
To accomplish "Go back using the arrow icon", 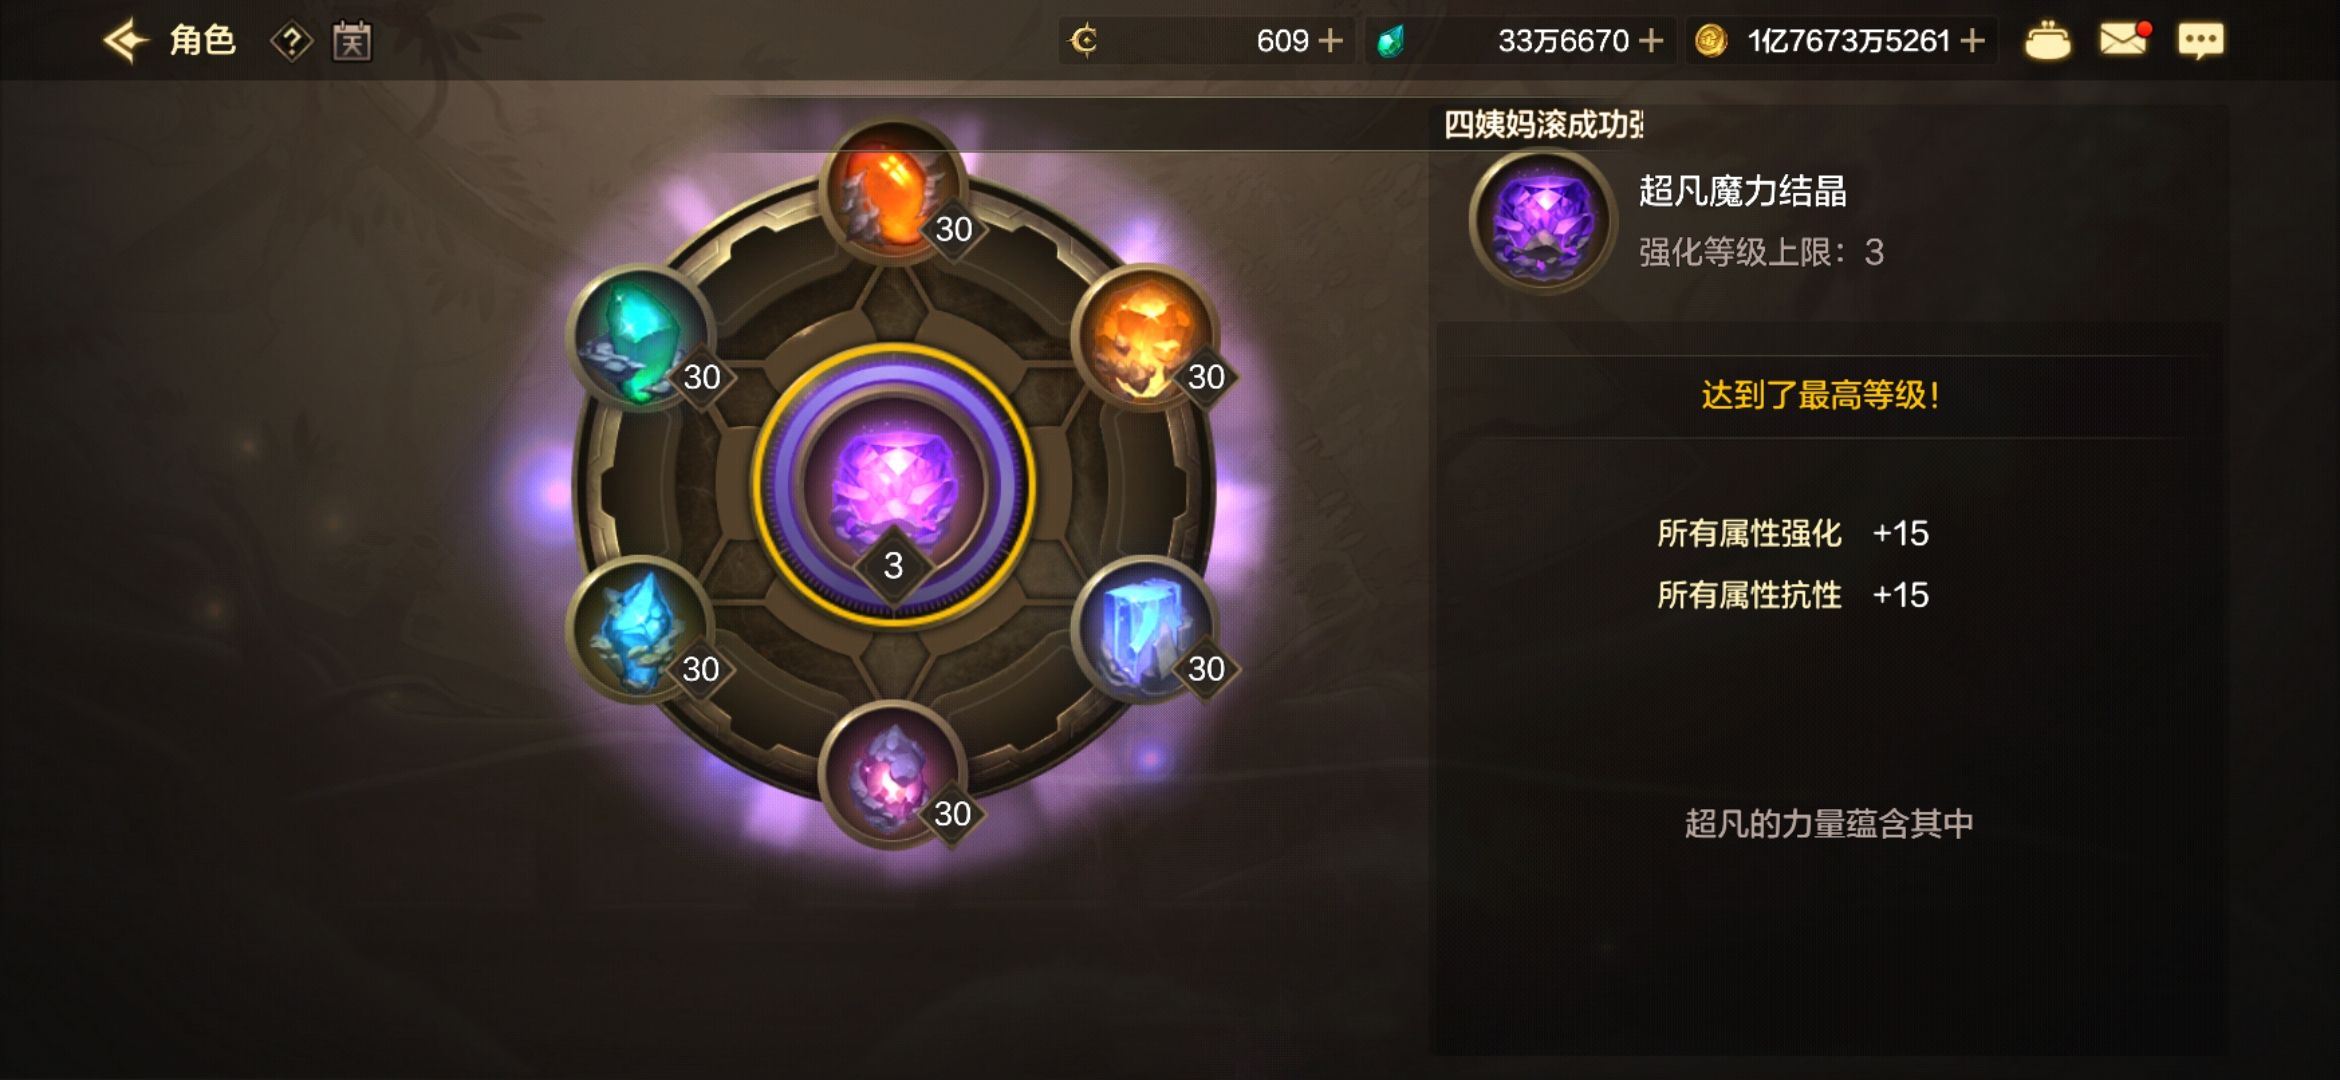I will pyautogui.click(x=126, y=41).
